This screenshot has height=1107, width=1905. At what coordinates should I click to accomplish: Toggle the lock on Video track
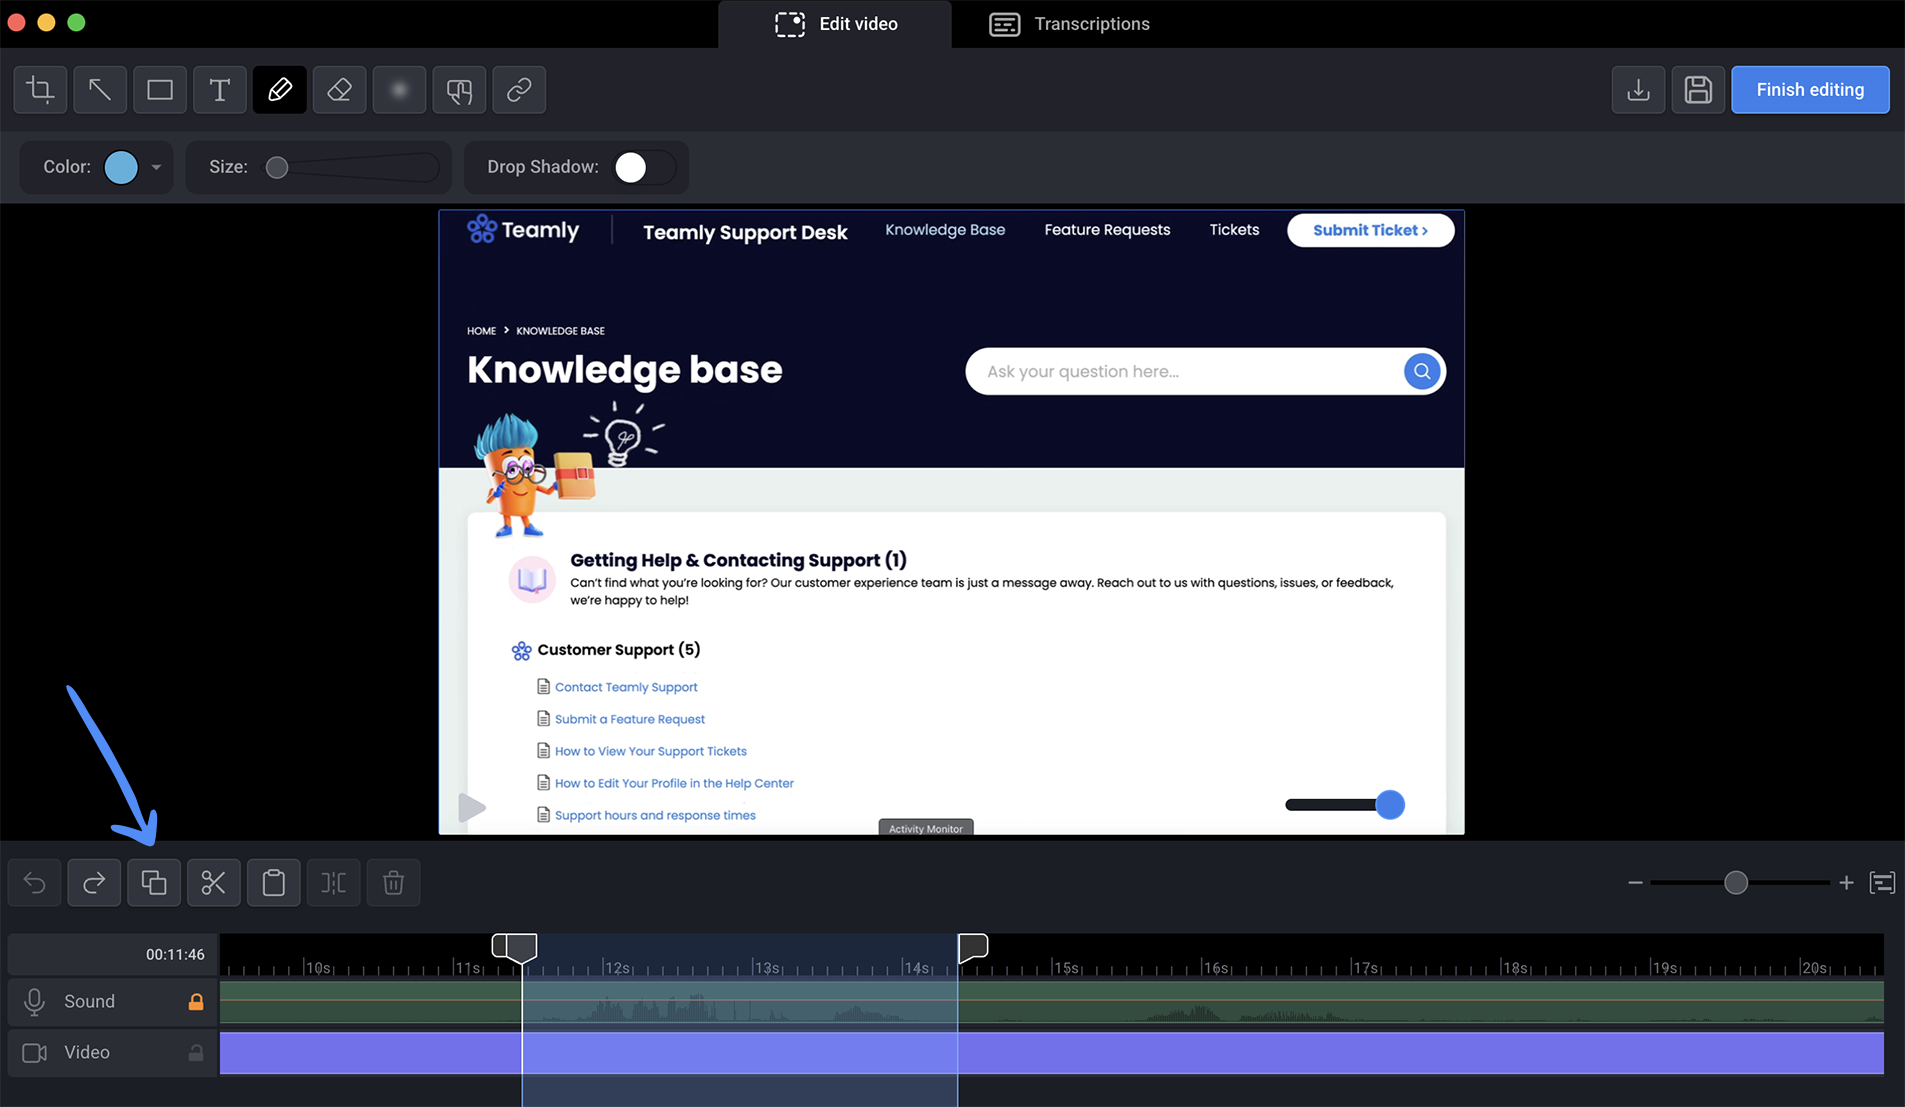point(196,1053)
